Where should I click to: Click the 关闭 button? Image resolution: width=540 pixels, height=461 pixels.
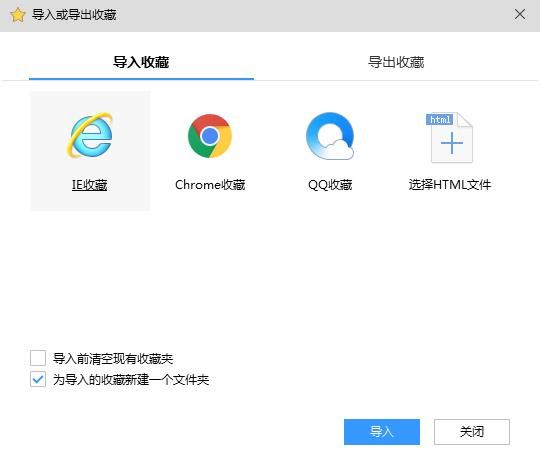tap(471, 432)
